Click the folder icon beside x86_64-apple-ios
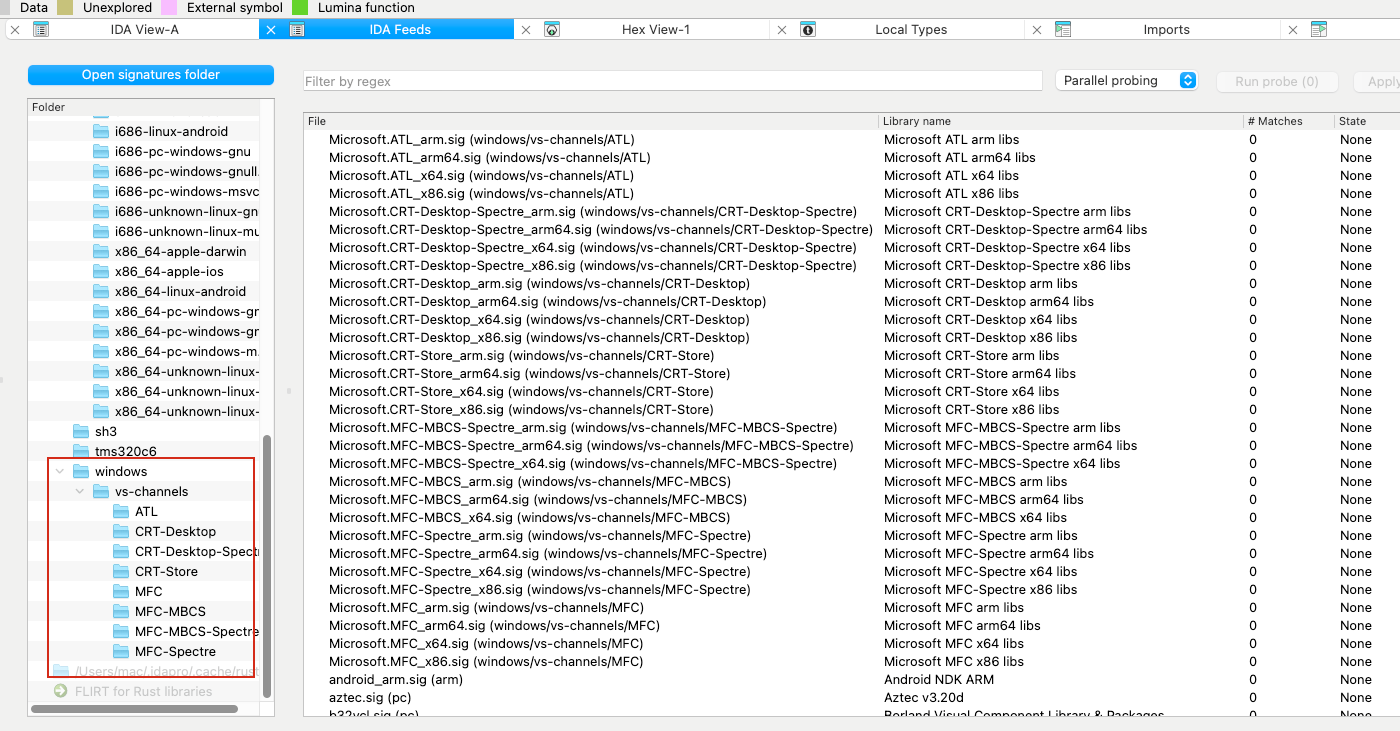The width and height of the screenshot is (1400, 731). tap(101, 271)
